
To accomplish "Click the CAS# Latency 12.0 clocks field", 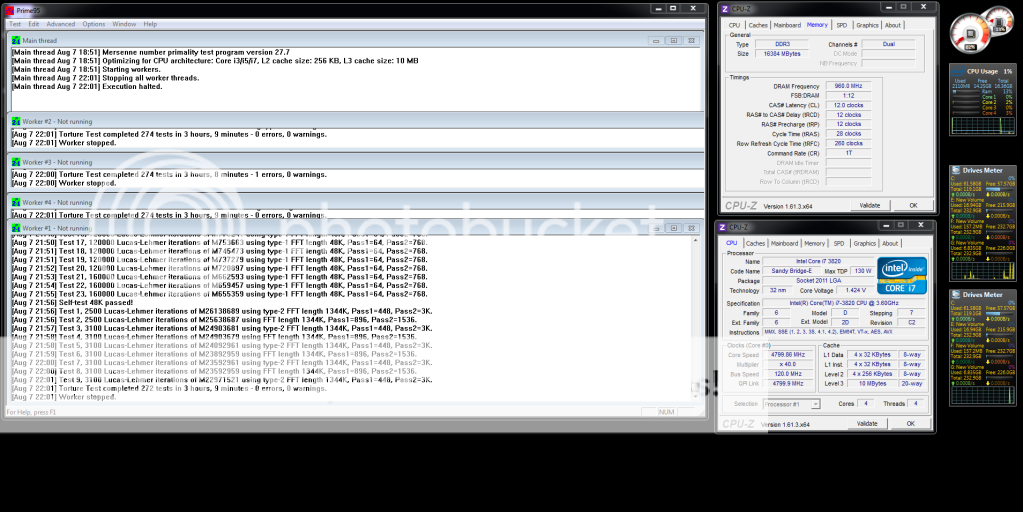I will pyautogui.click(x=848, y=105).
